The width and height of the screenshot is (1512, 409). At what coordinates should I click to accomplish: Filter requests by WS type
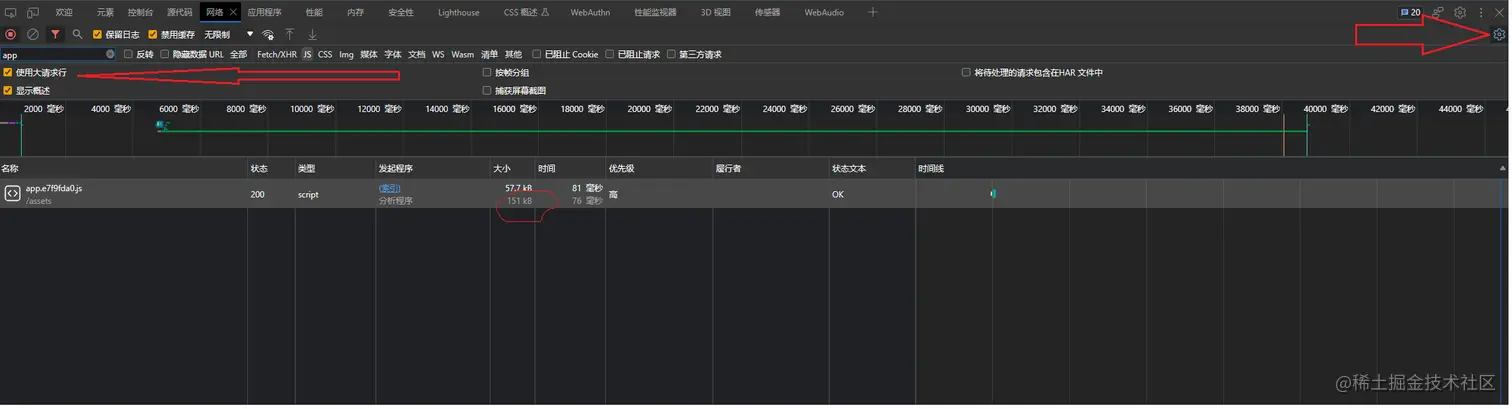(438, 54)
